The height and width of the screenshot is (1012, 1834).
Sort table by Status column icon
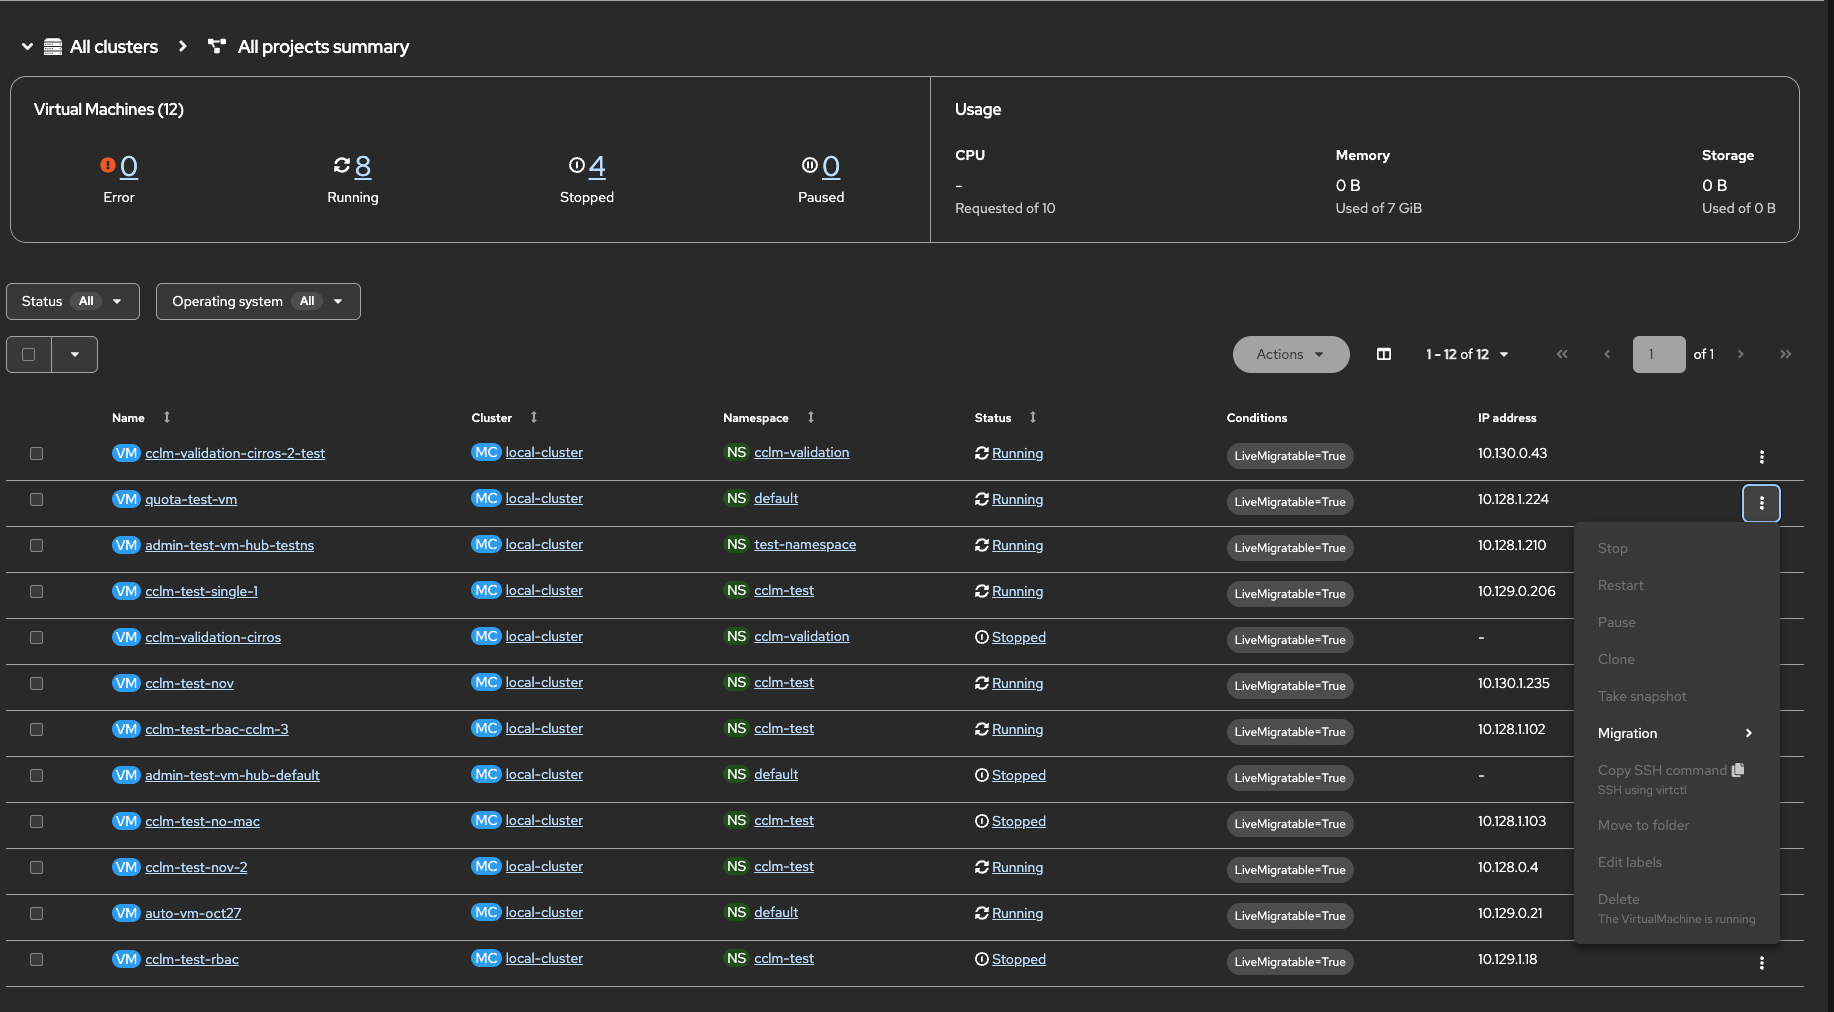click(1033, 417)
